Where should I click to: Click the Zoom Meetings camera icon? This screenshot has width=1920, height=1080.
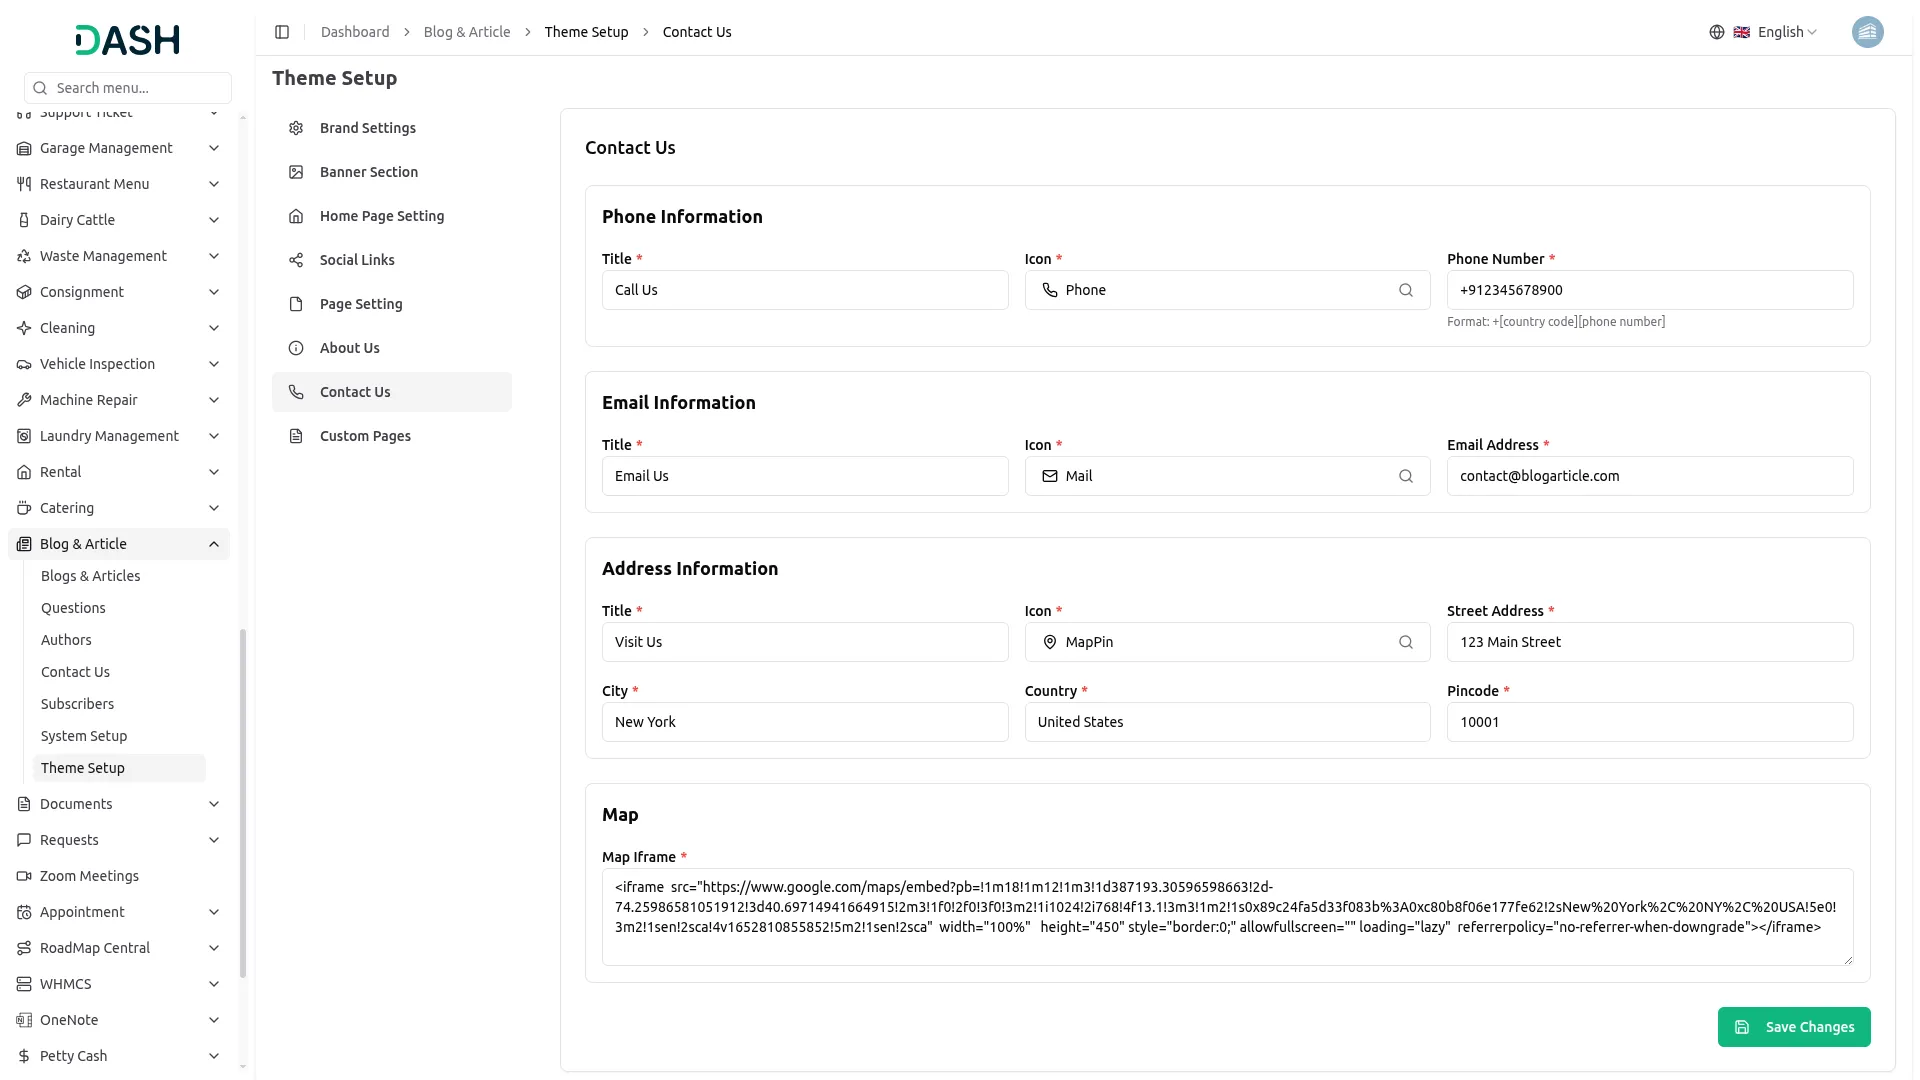coord(24,876)
